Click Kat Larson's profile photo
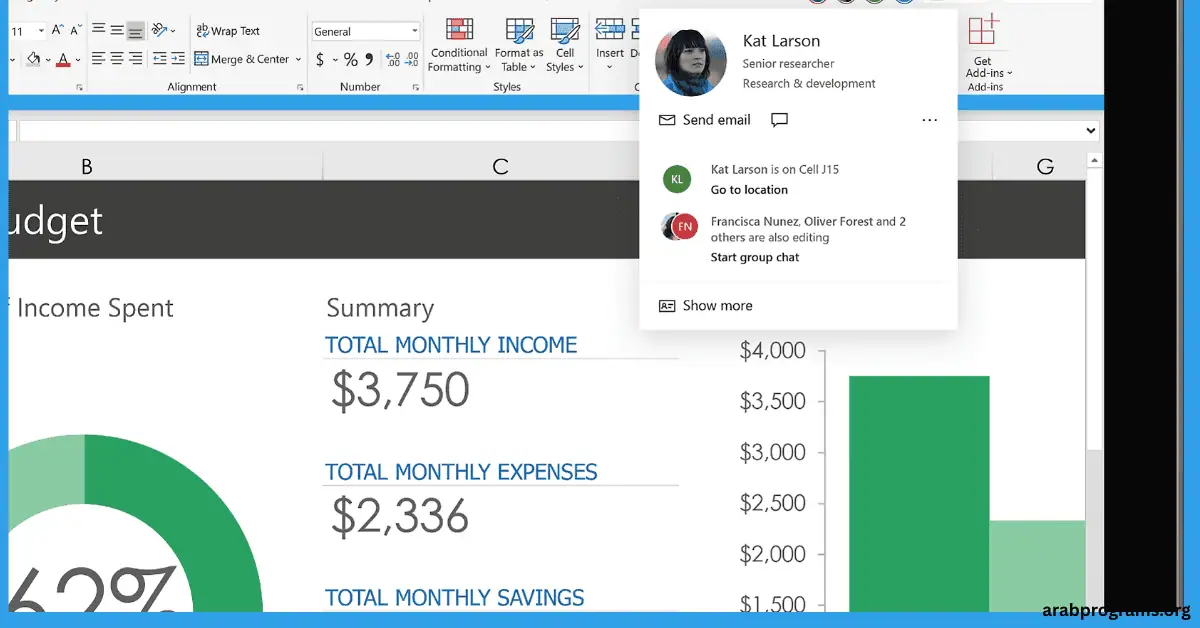This screenshot has height=628, width=1200. (691, 61)
